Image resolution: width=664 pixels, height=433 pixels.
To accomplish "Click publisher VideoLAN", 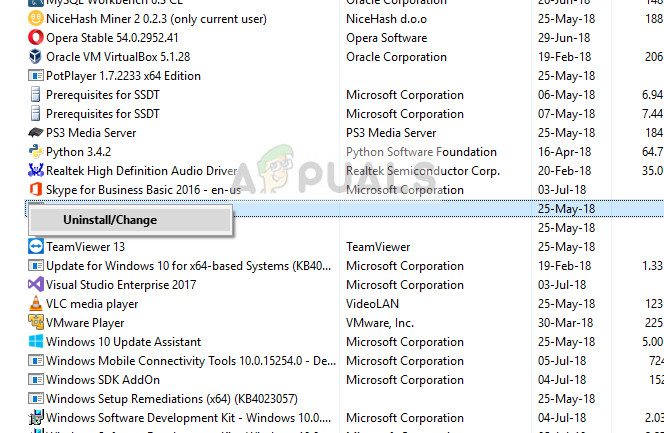I will pyautogui.click(x=373, y=304).
